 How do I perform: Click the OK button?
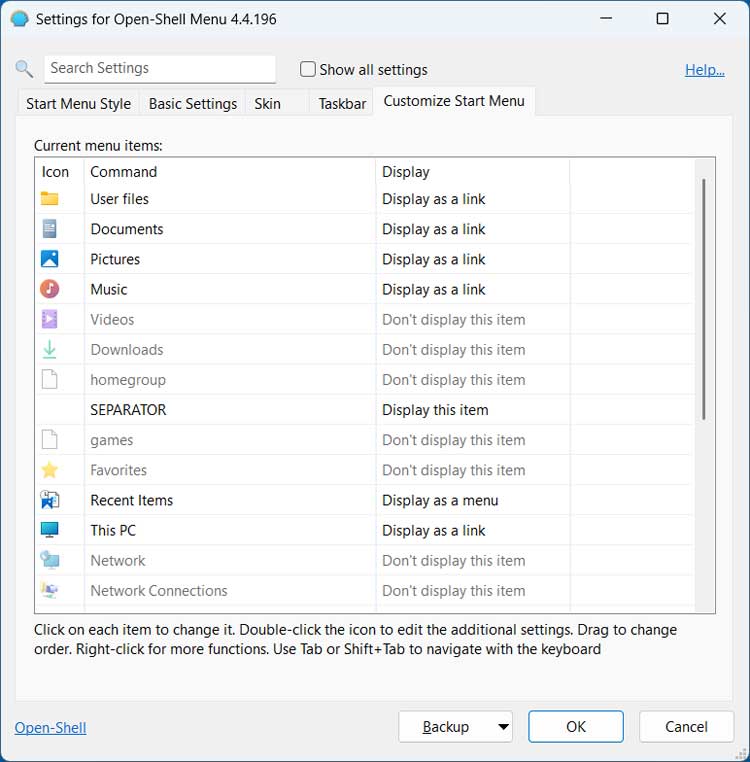[x=576, y=727]
